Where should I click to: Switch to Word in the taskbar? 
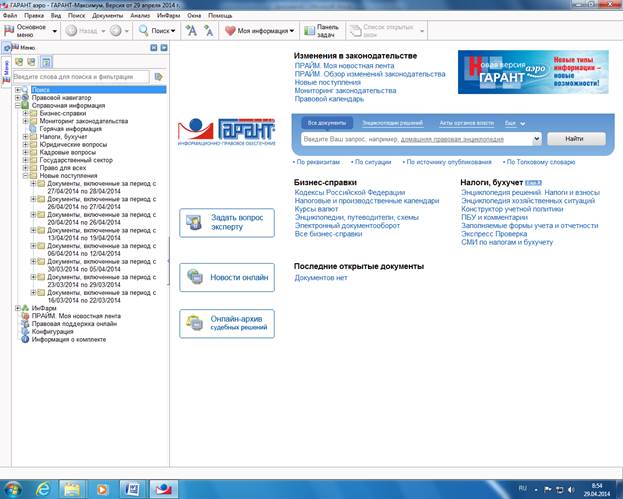(x=132, y=489)
